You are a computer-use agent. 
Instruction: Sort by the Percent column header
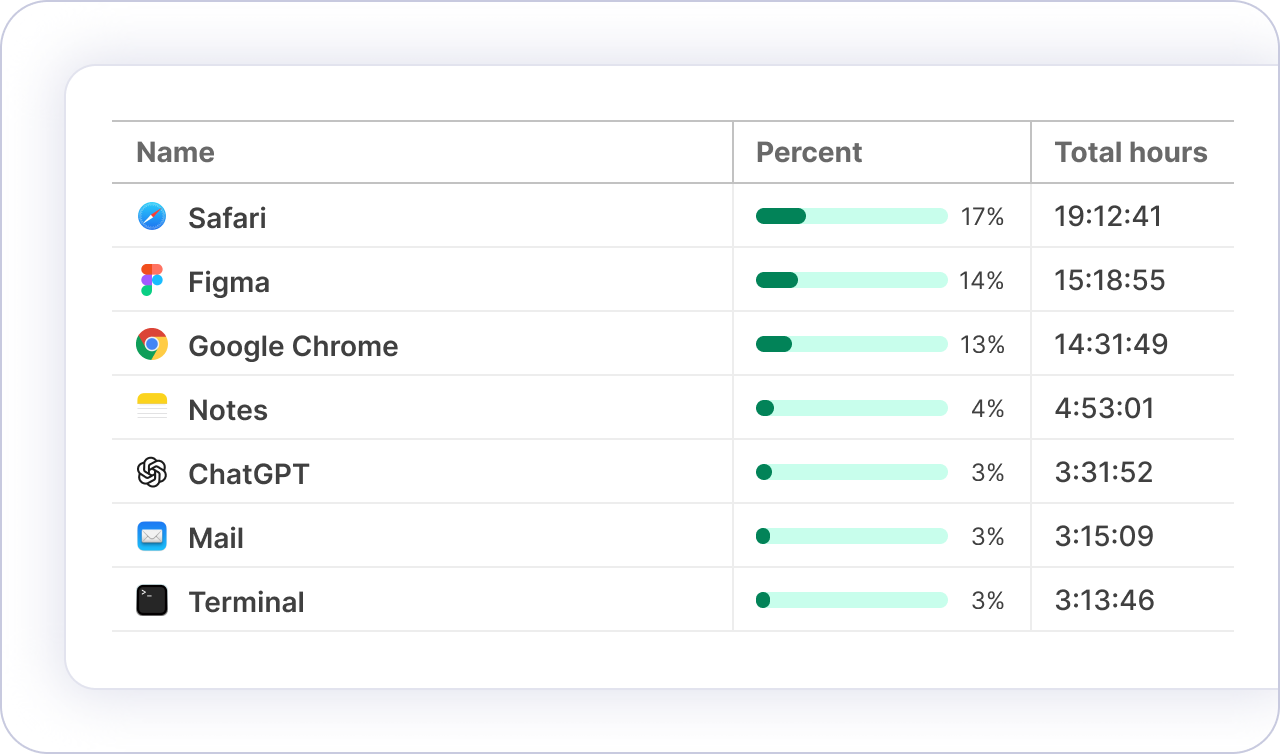tap(808, 153)
